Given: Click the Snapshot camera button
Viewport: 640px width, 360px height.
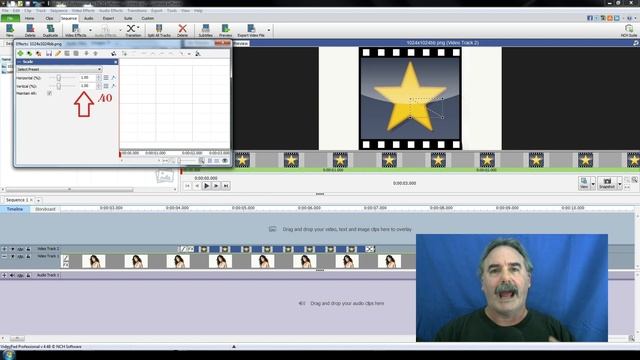Looking at the screenshot, I should click(x=607, y=183).
